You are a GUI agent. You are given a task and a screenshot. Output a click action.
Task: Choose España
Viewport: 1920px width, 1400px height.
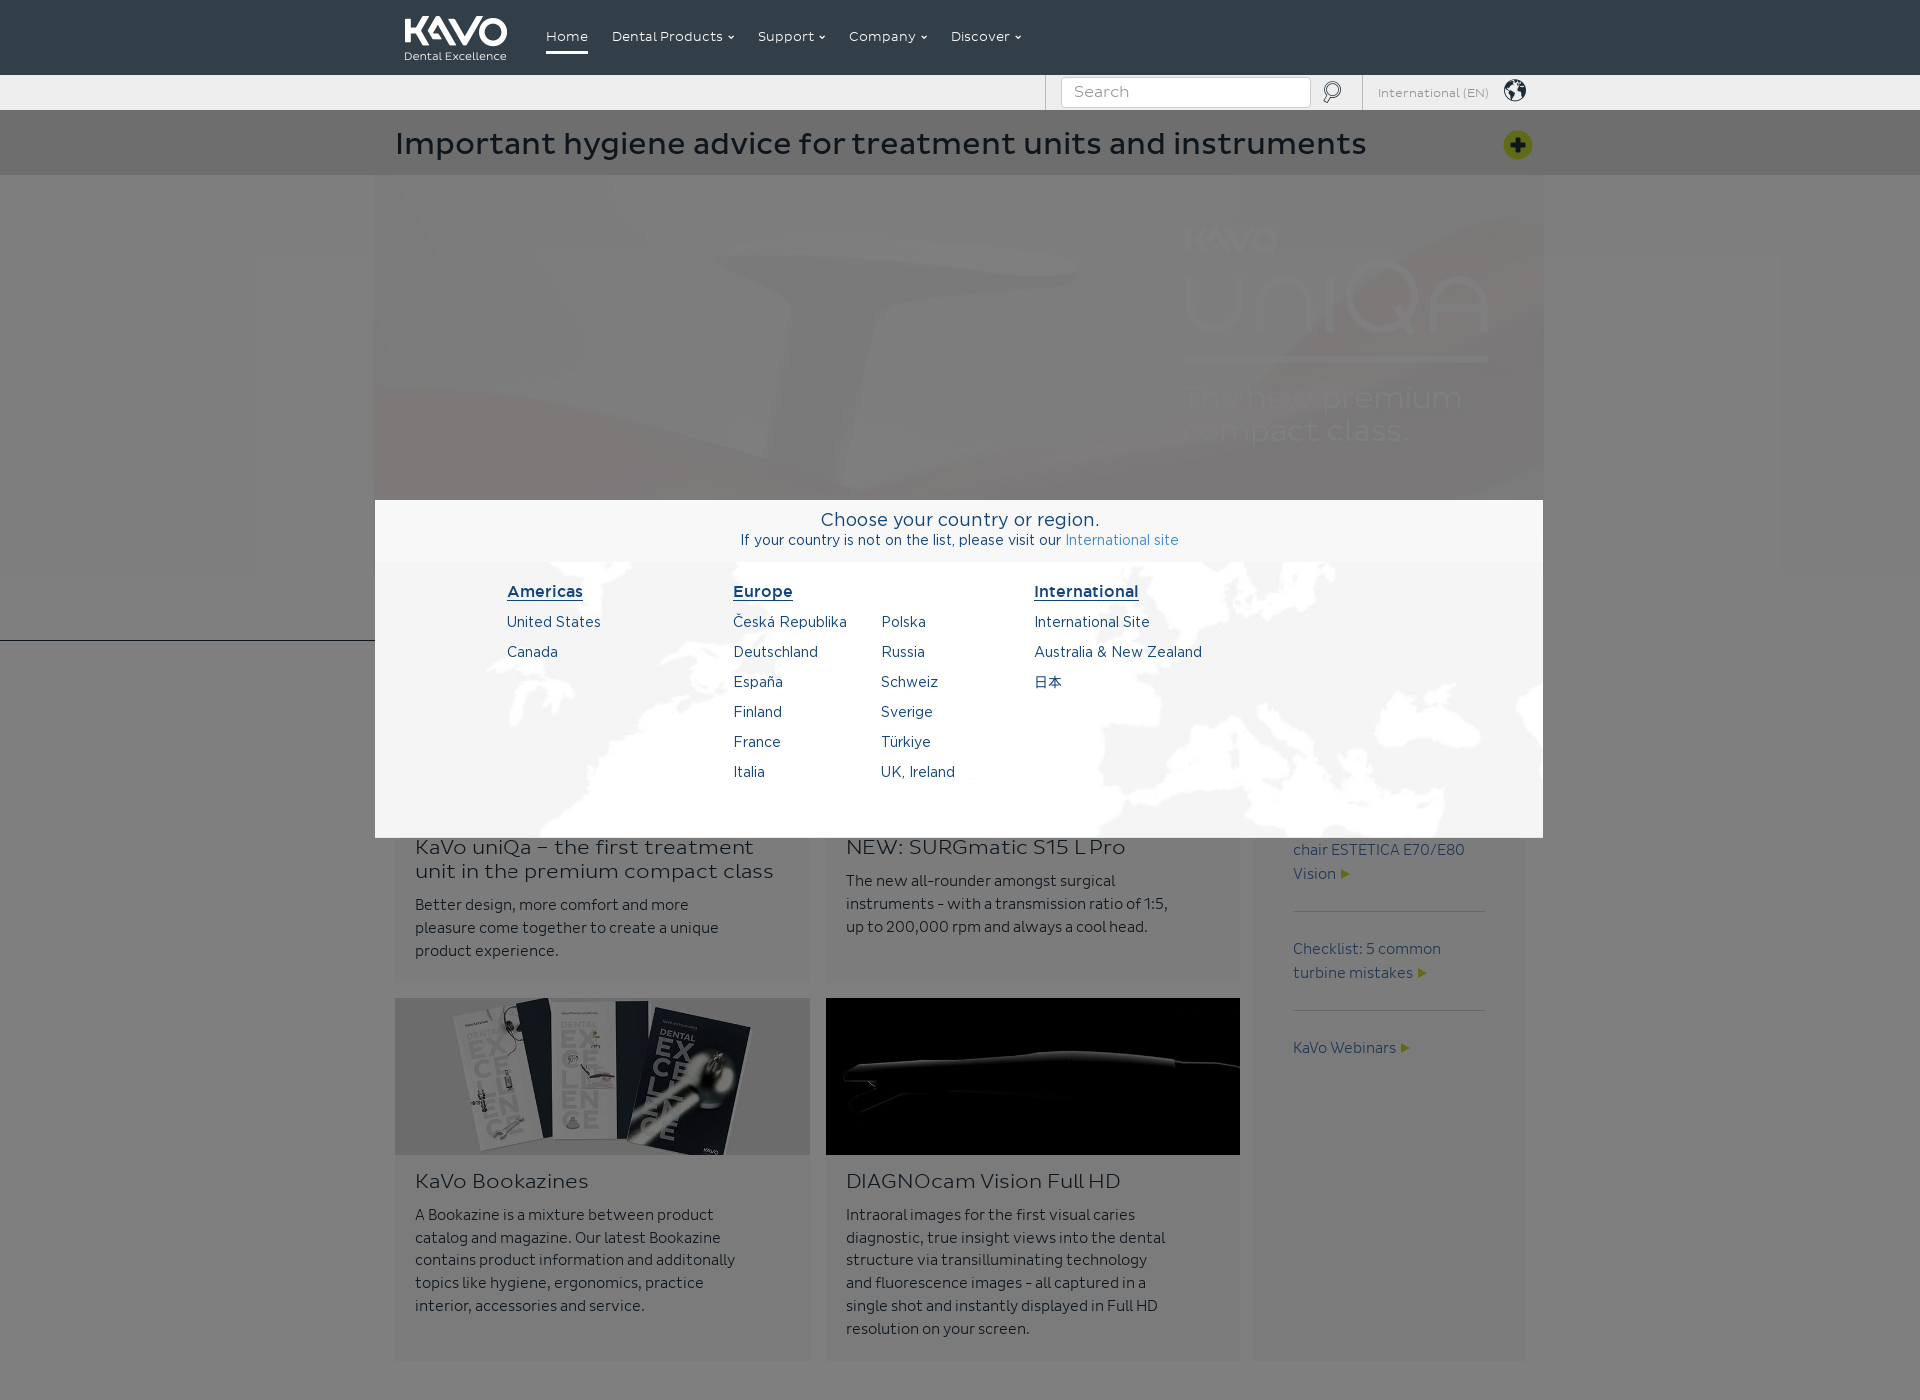tap(757, 682)
